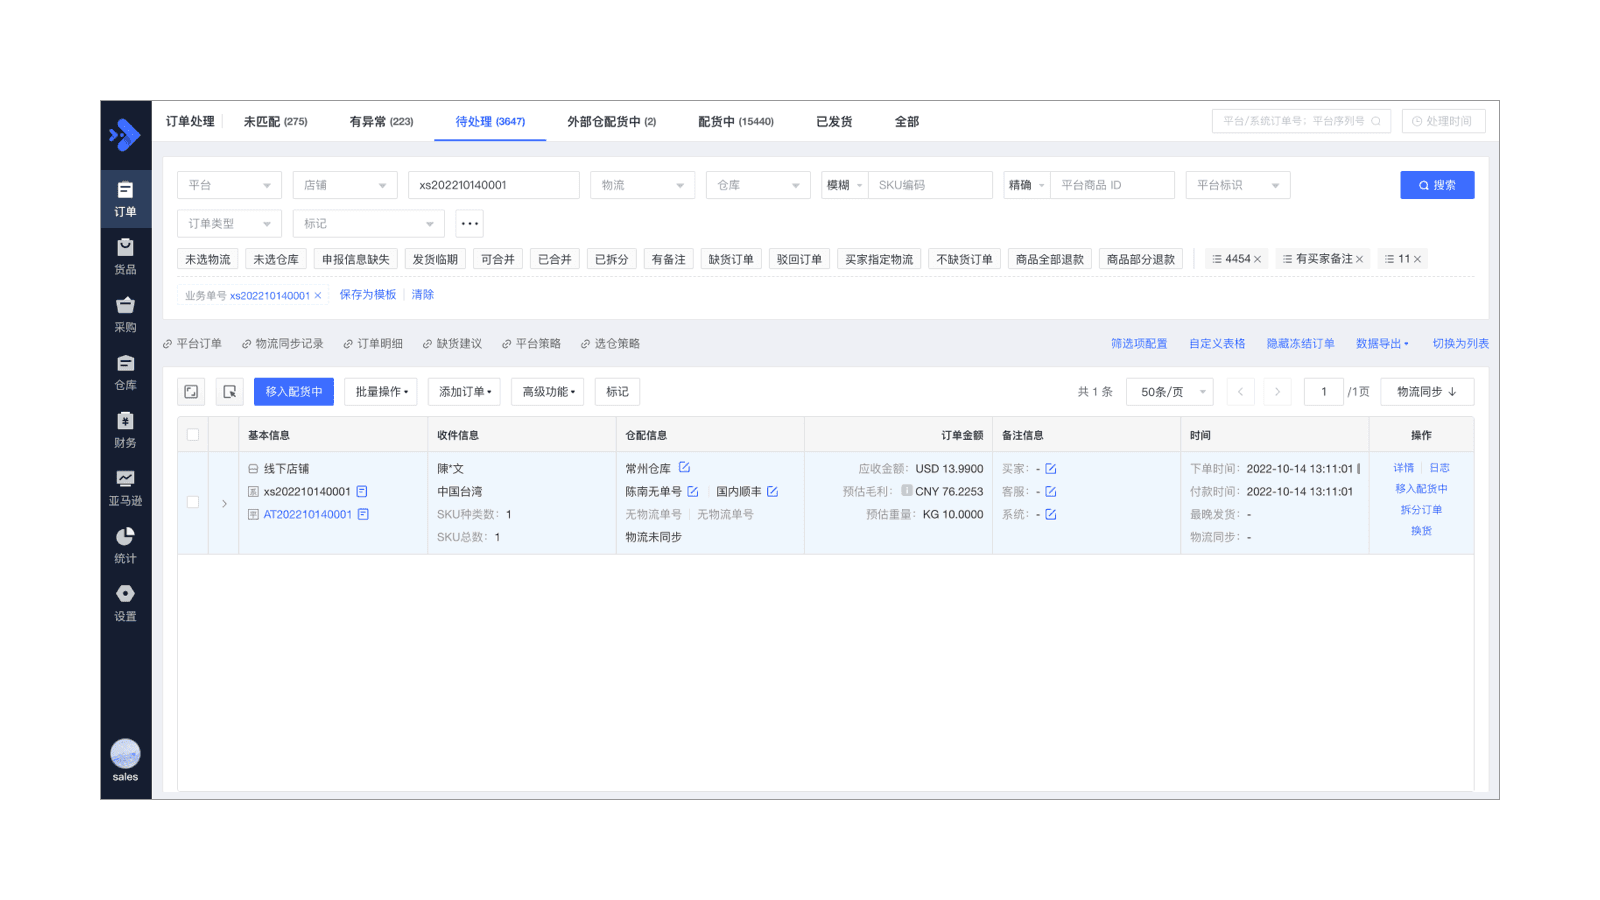Click the fullscreen expand icon in toolbar
Screen dimensions: 1600x900
click(x=191, y=392)
